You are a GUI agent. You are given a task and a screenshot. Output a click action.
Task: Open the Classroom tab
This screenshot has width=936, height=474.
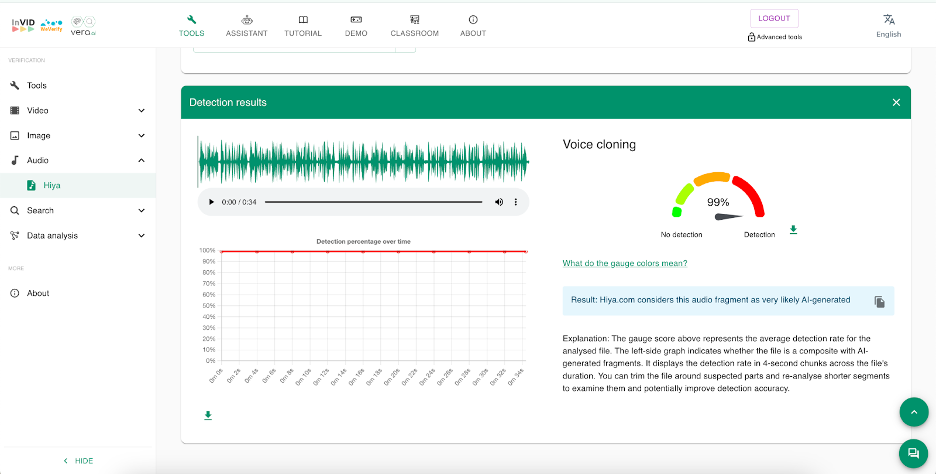point(414,26)
